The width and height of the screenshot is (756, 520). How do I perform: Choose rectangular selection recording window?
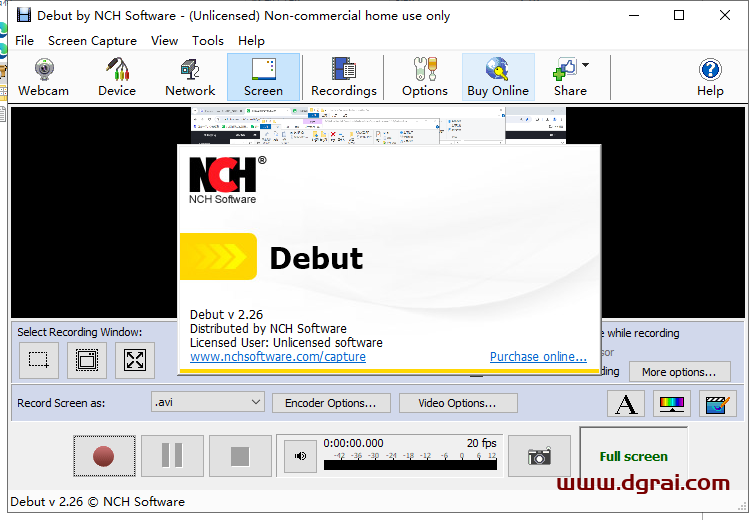coord(39,360)
